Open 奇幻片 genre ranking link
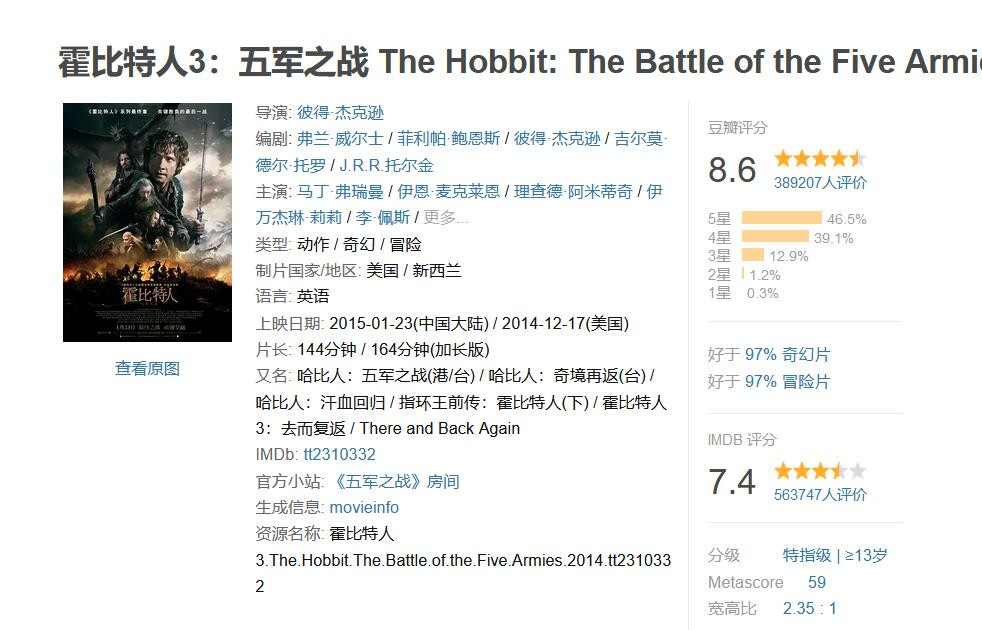Viewport: 982px width, 630px height. tap(806, 354)
